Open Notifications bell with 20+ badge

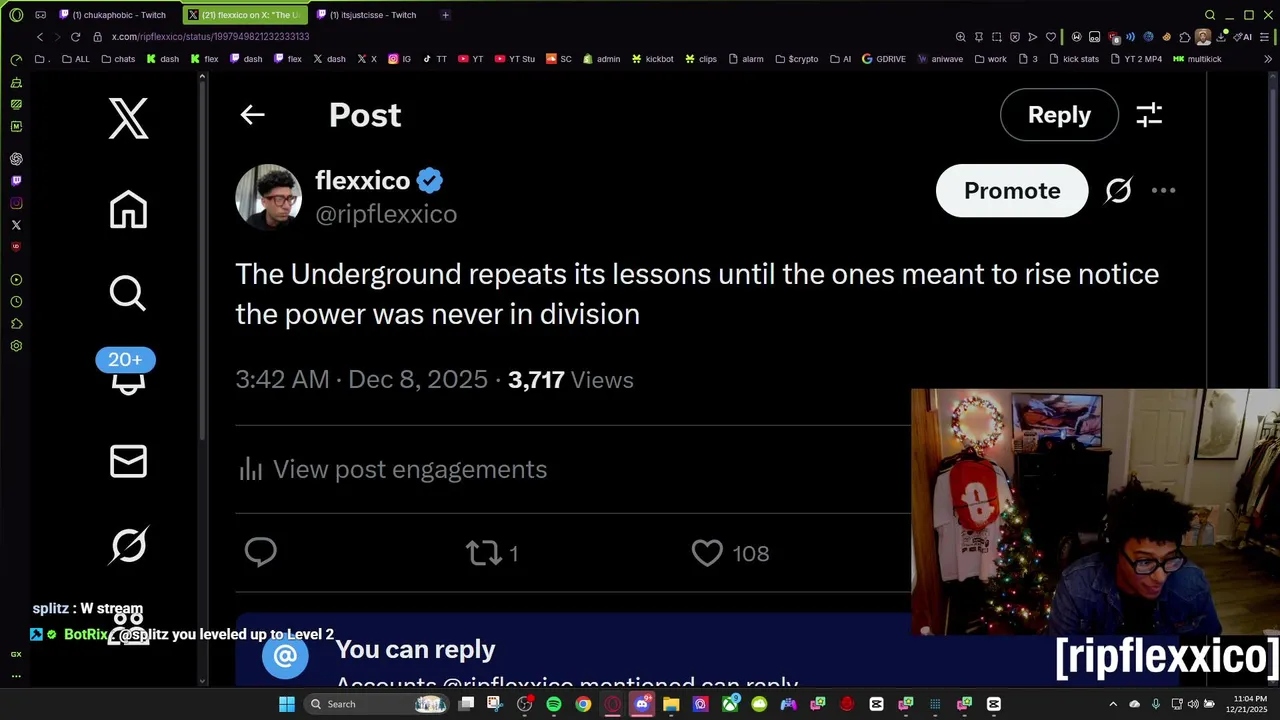click(x=127, y=371)
